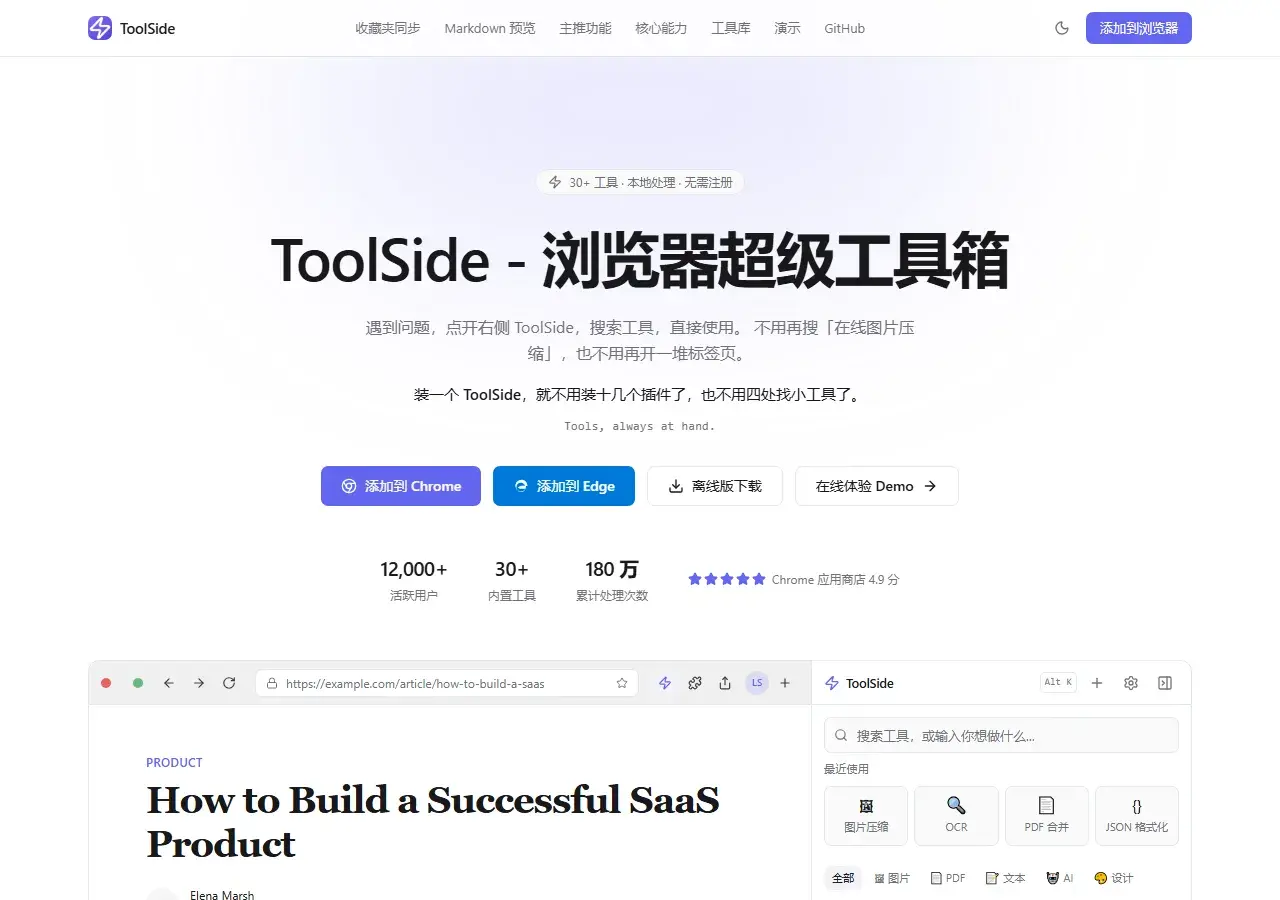Bookmark the page with the star icon
This screenshot has height=900, width=1280.
(x=622, y=683)
